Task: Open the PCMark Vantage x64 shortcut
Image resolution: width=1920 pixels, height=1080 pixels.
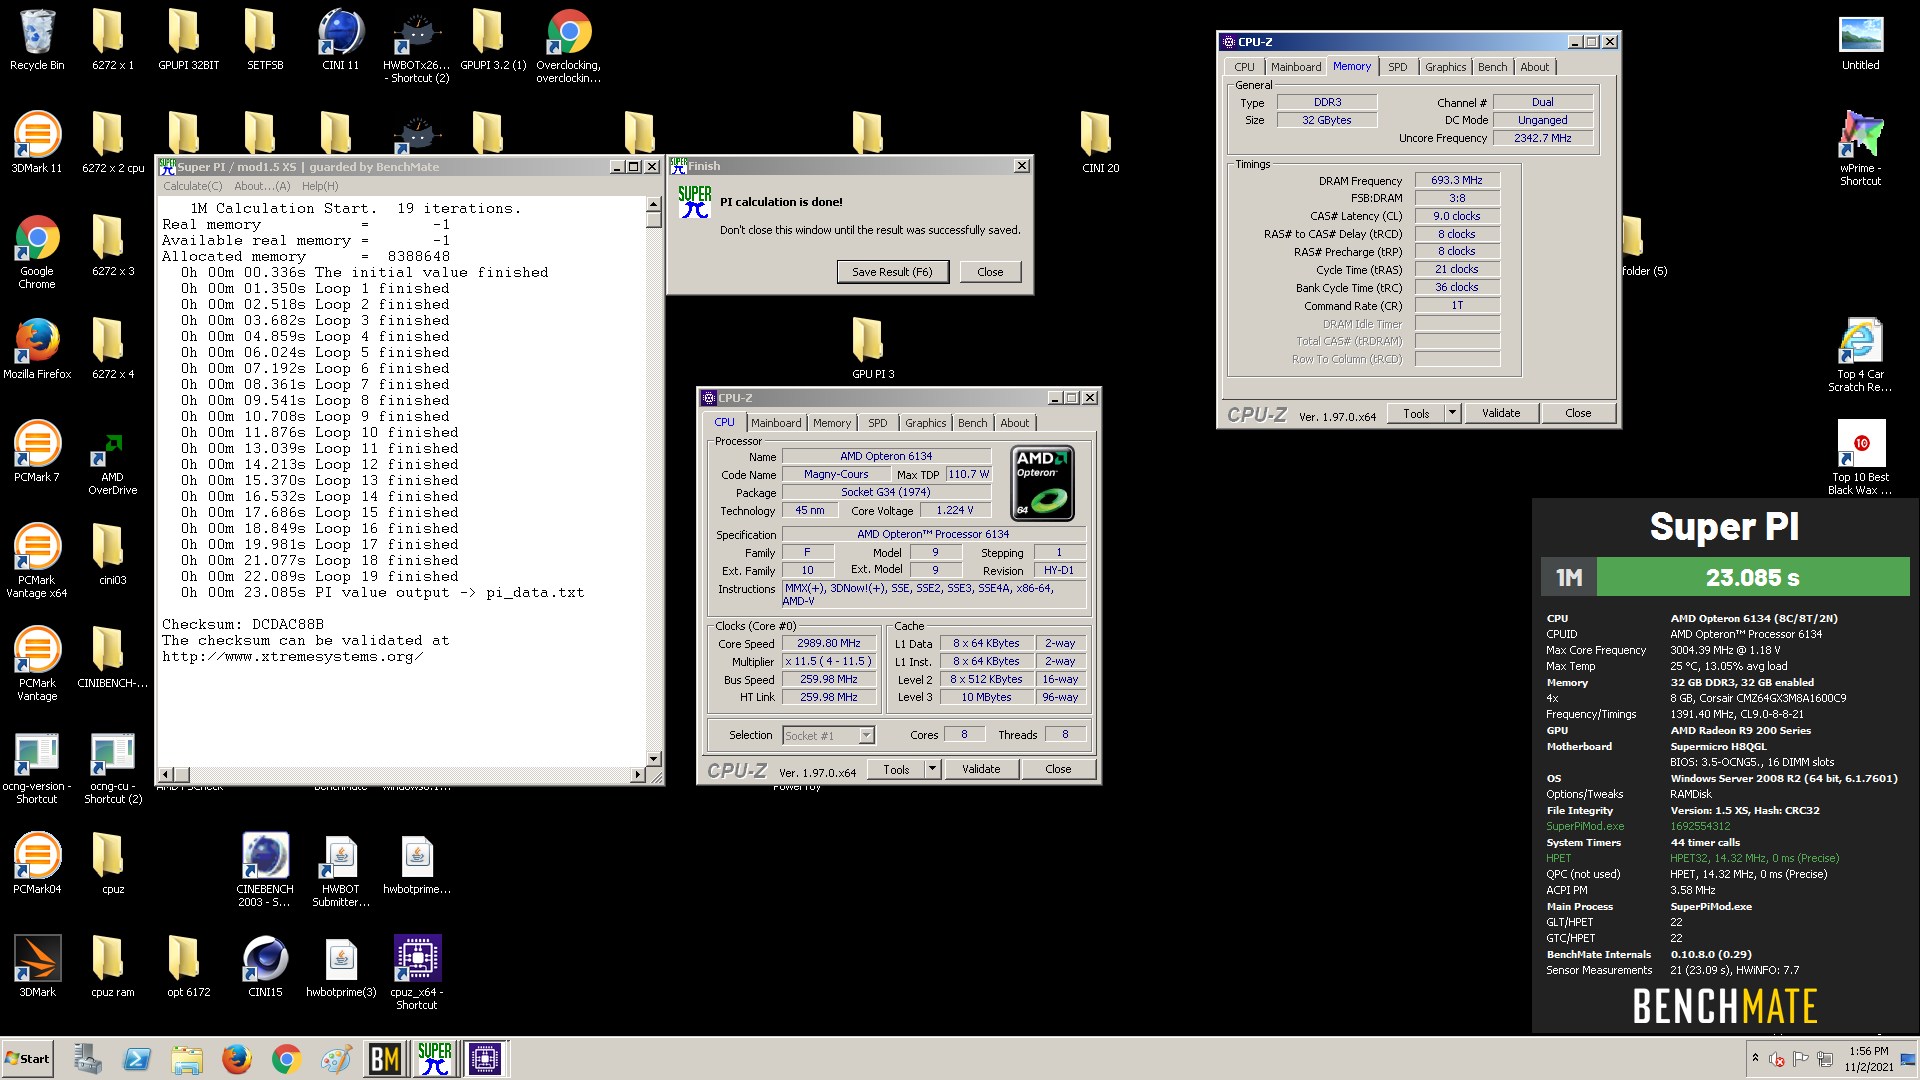Action: [x=37, y=561]
